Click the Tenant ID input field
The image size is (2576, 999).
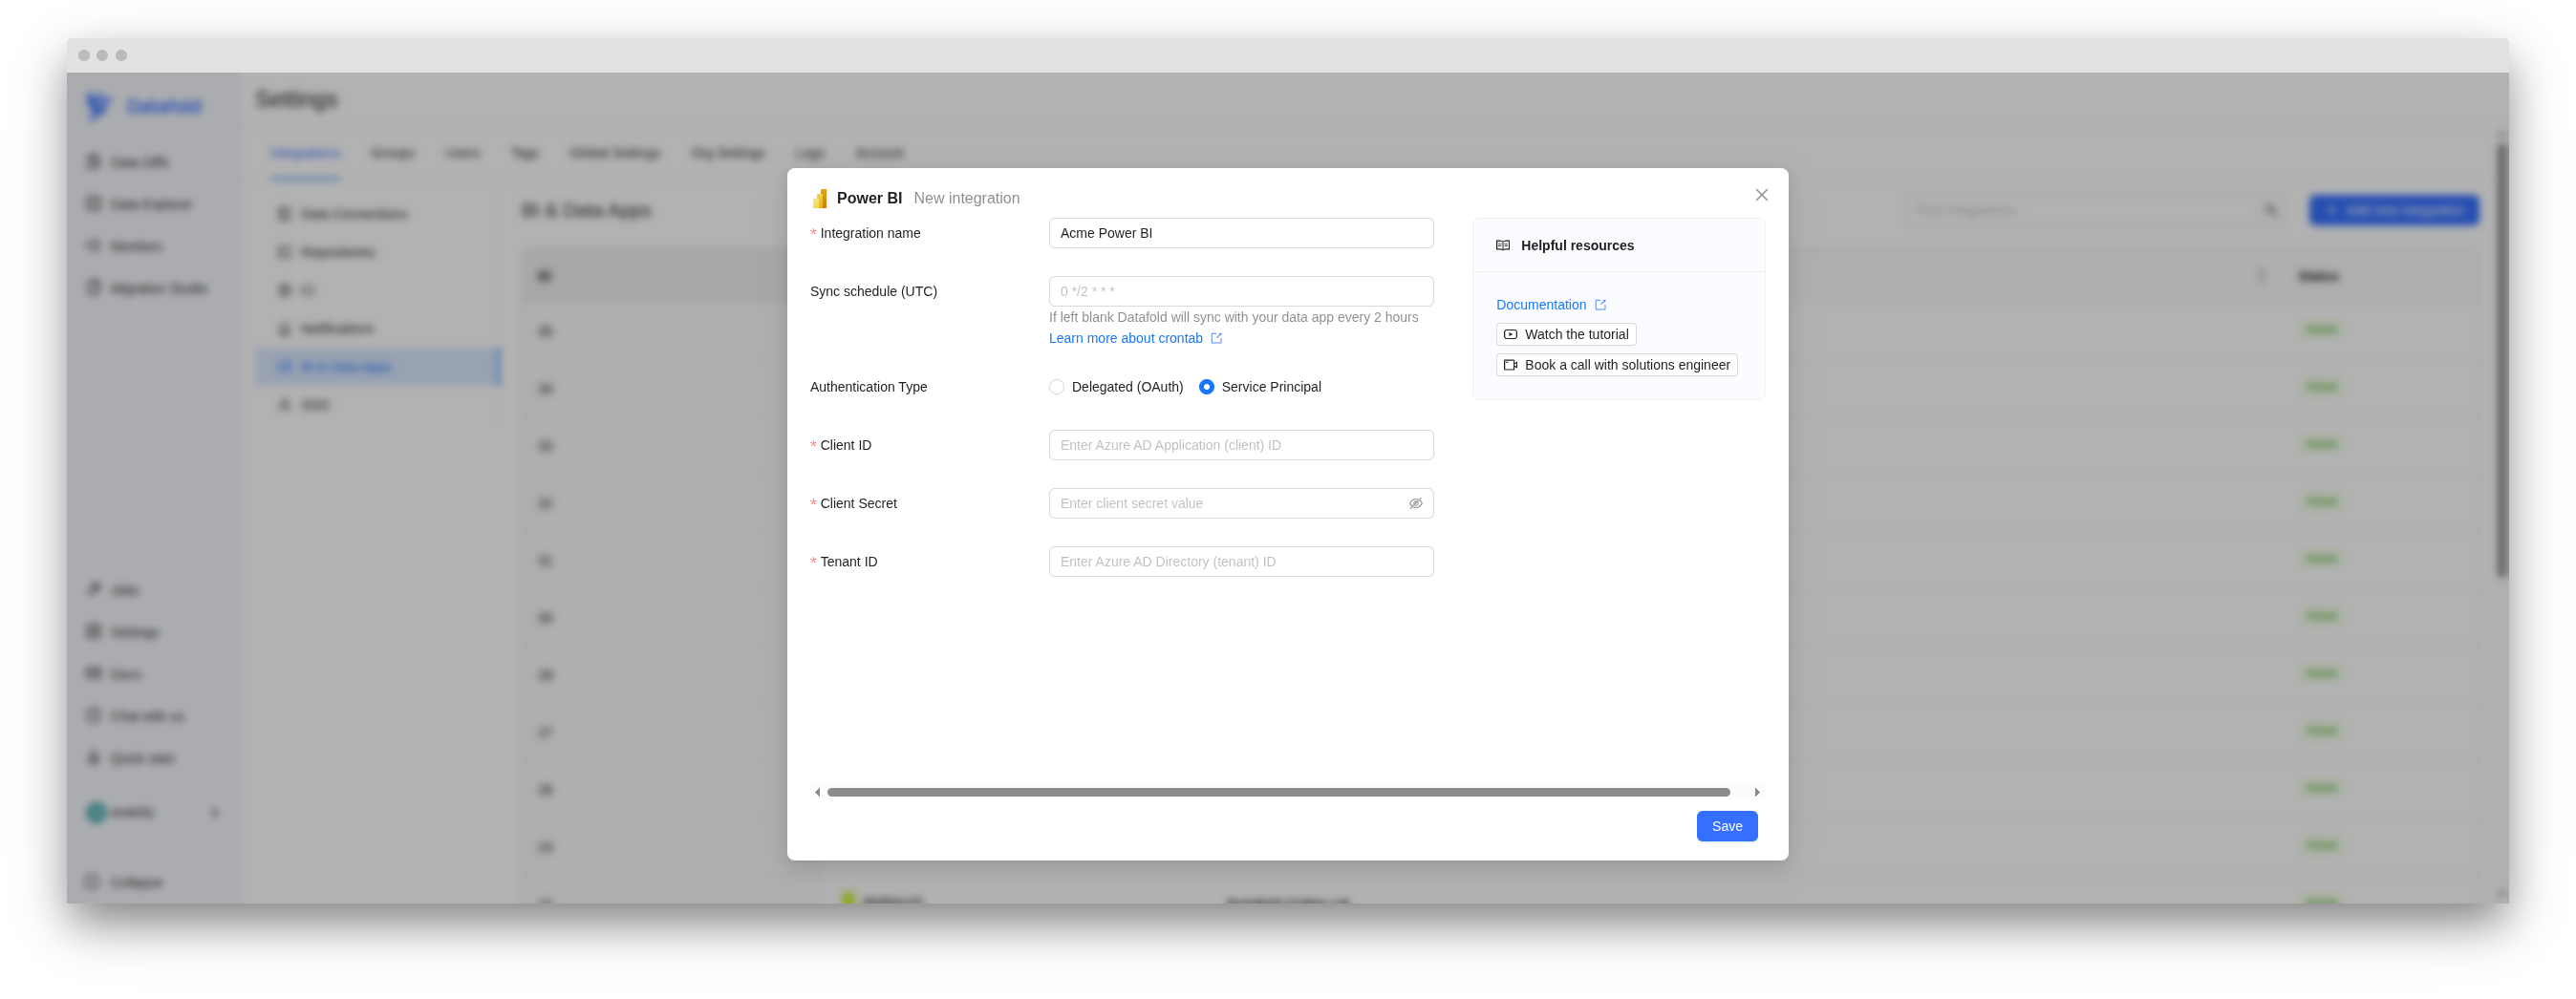[1240, 561]
